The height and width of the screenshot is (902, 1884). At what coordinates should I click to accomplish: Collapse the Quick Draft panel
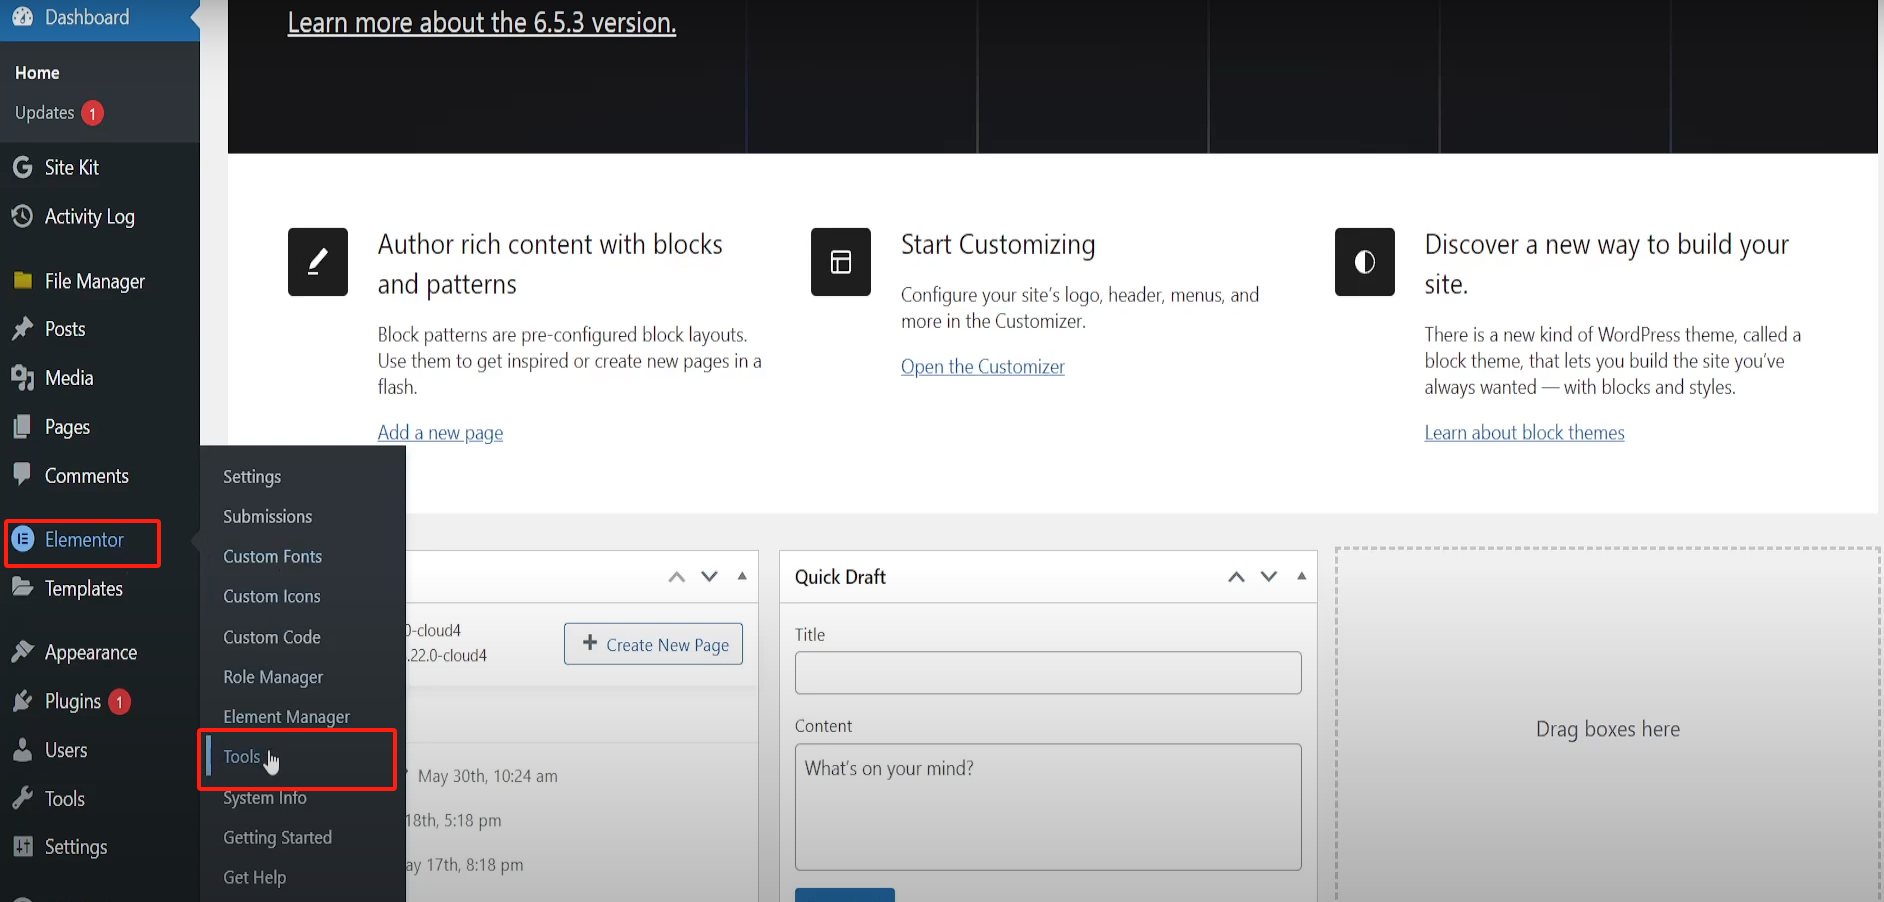pyautogui.click(x=1301, y=576)
